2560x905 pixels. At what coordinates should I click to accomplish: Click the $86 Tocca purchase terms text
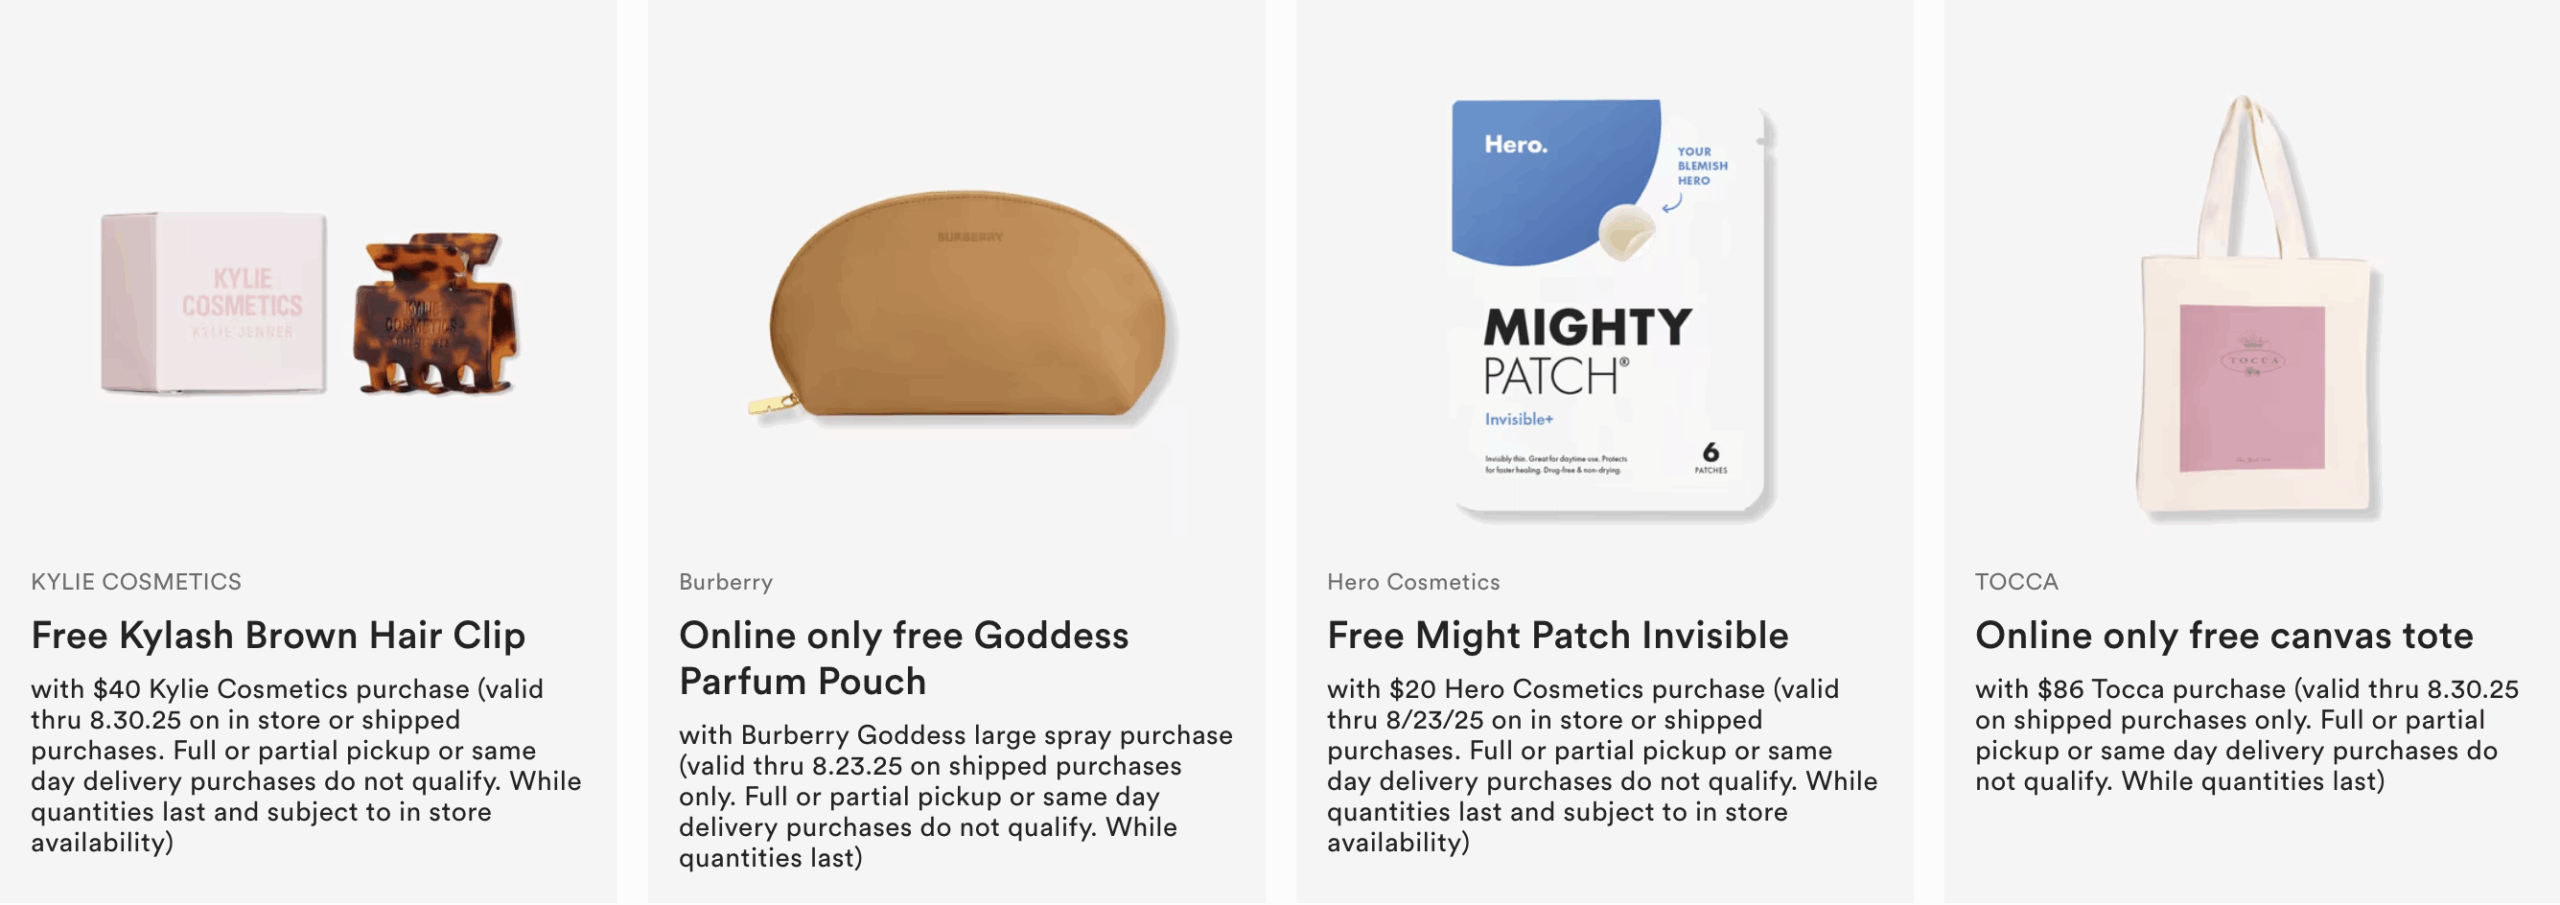[x=2246, y=735]
